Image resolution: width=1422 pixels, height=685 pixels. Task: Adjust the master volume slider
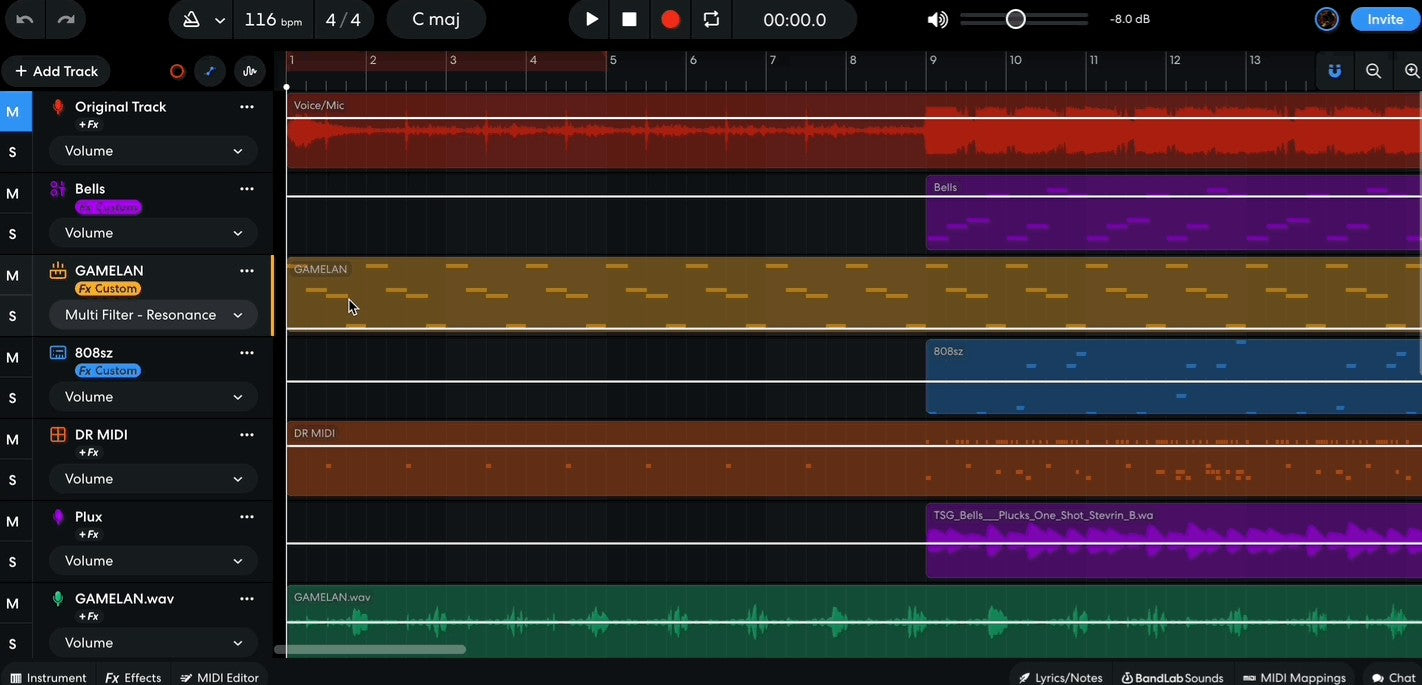(x=1016, y=18)
